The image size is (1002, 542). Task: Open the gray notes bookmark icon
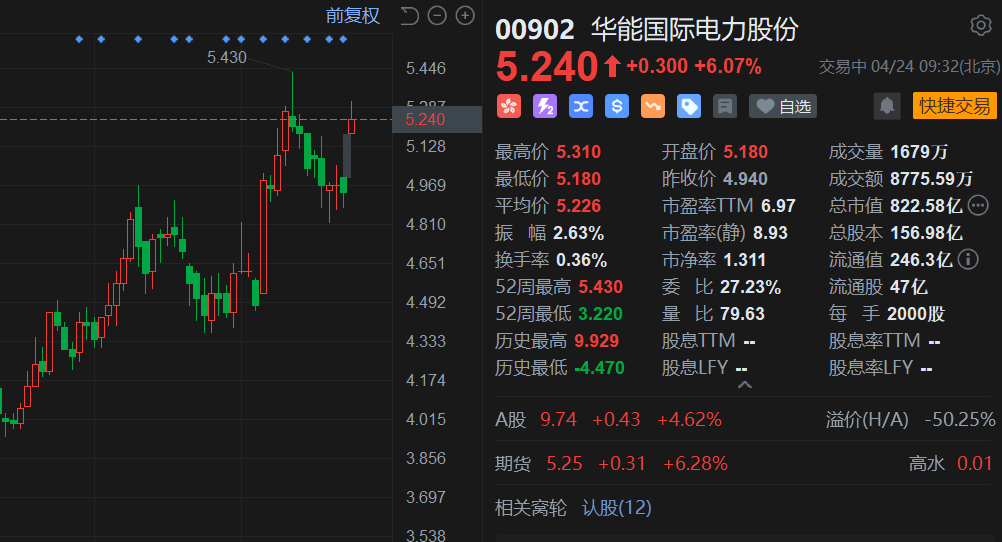point(725,106)
